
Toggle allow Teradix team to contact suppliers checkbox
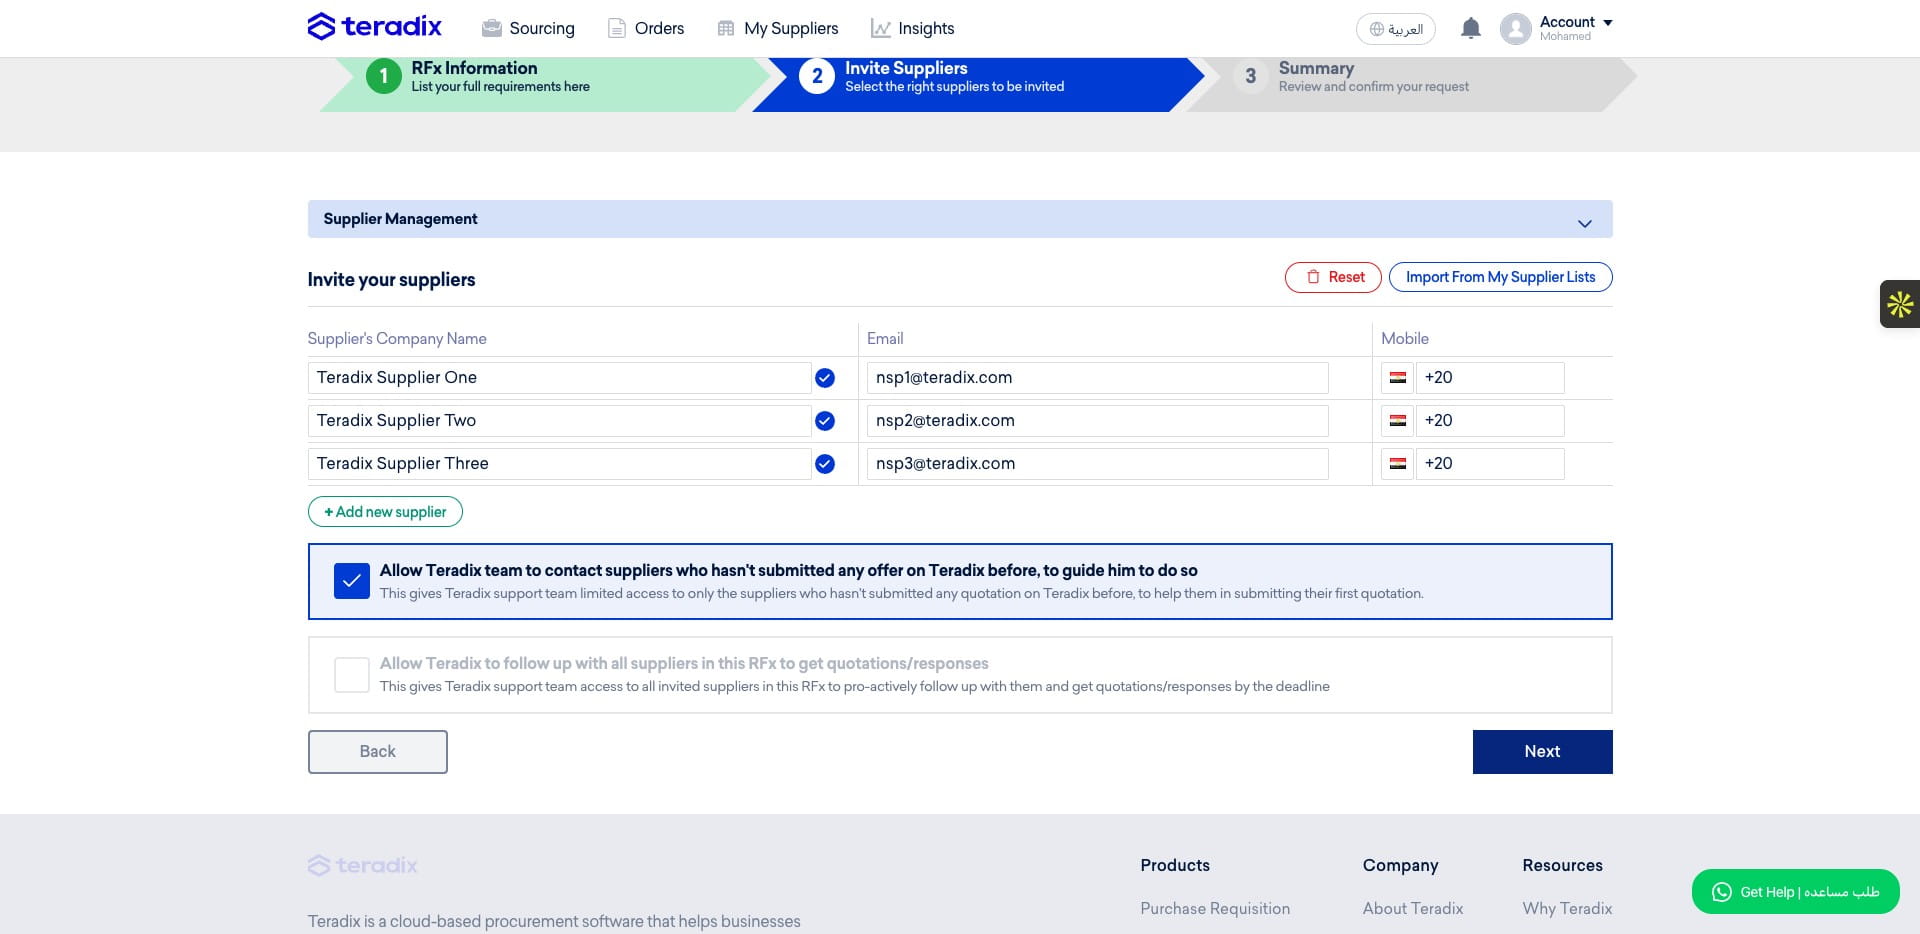[352, 581]
